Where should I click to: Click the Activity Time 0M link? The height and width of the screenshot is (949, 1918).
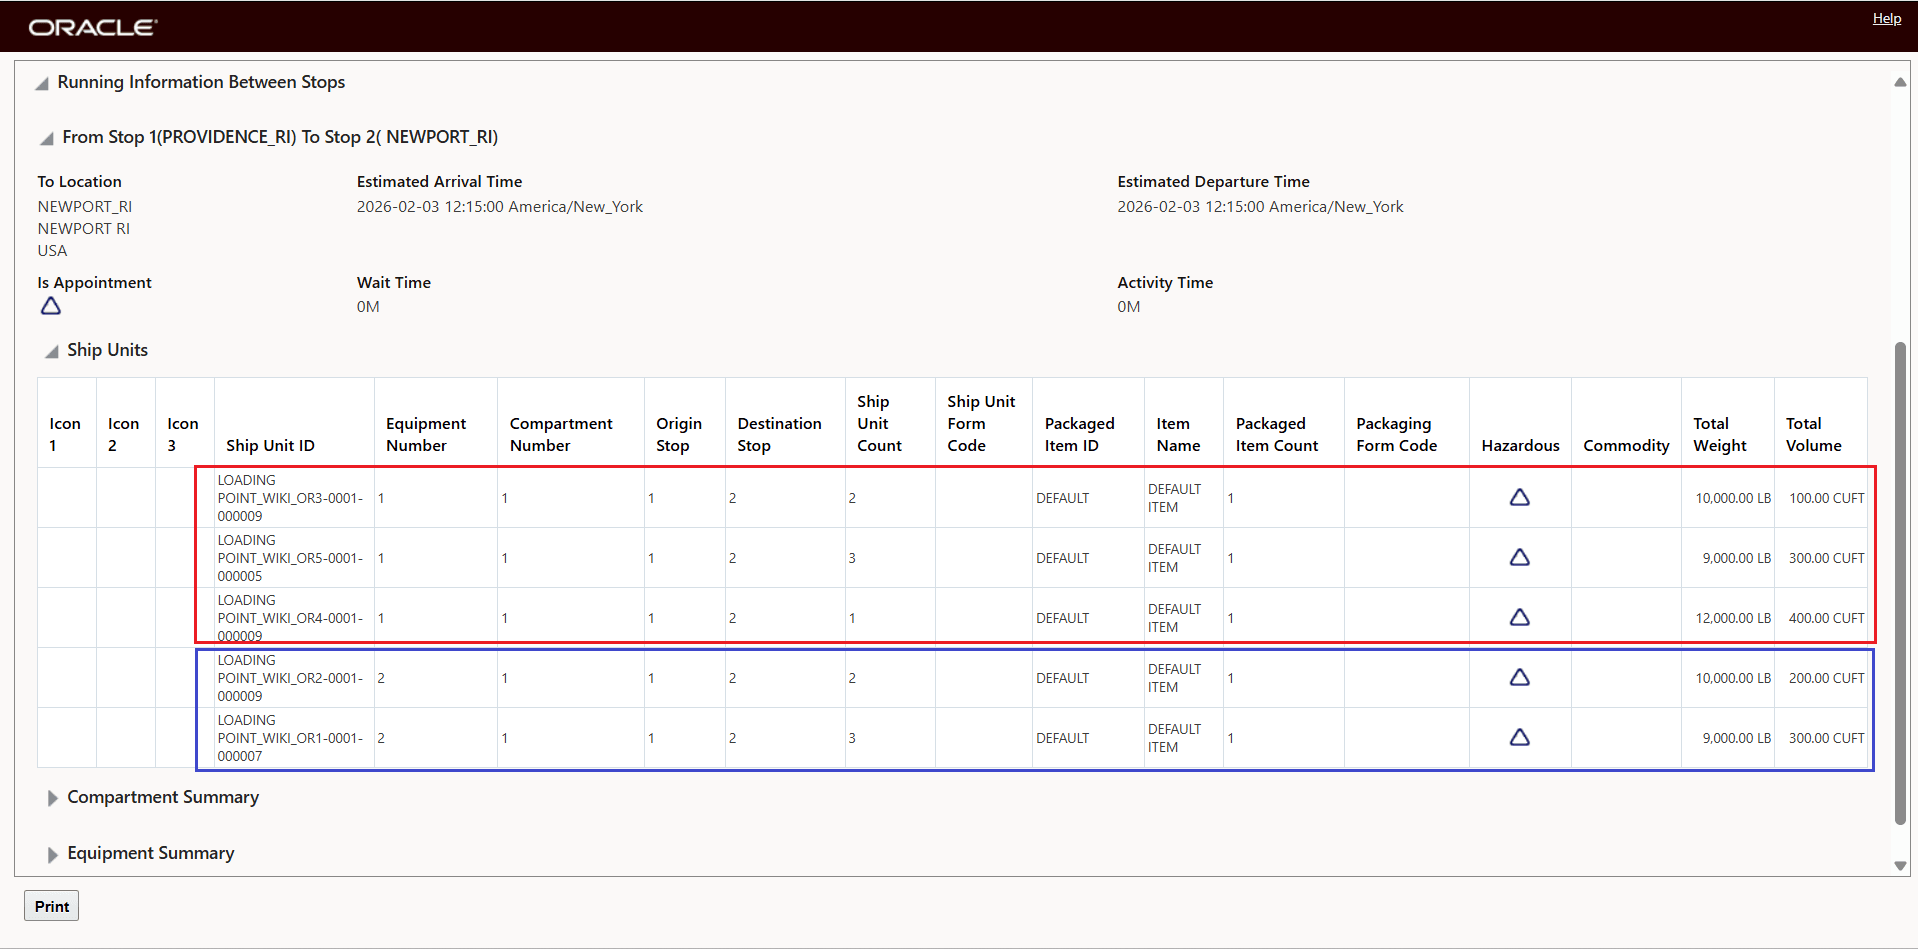tap(1128, 306)
